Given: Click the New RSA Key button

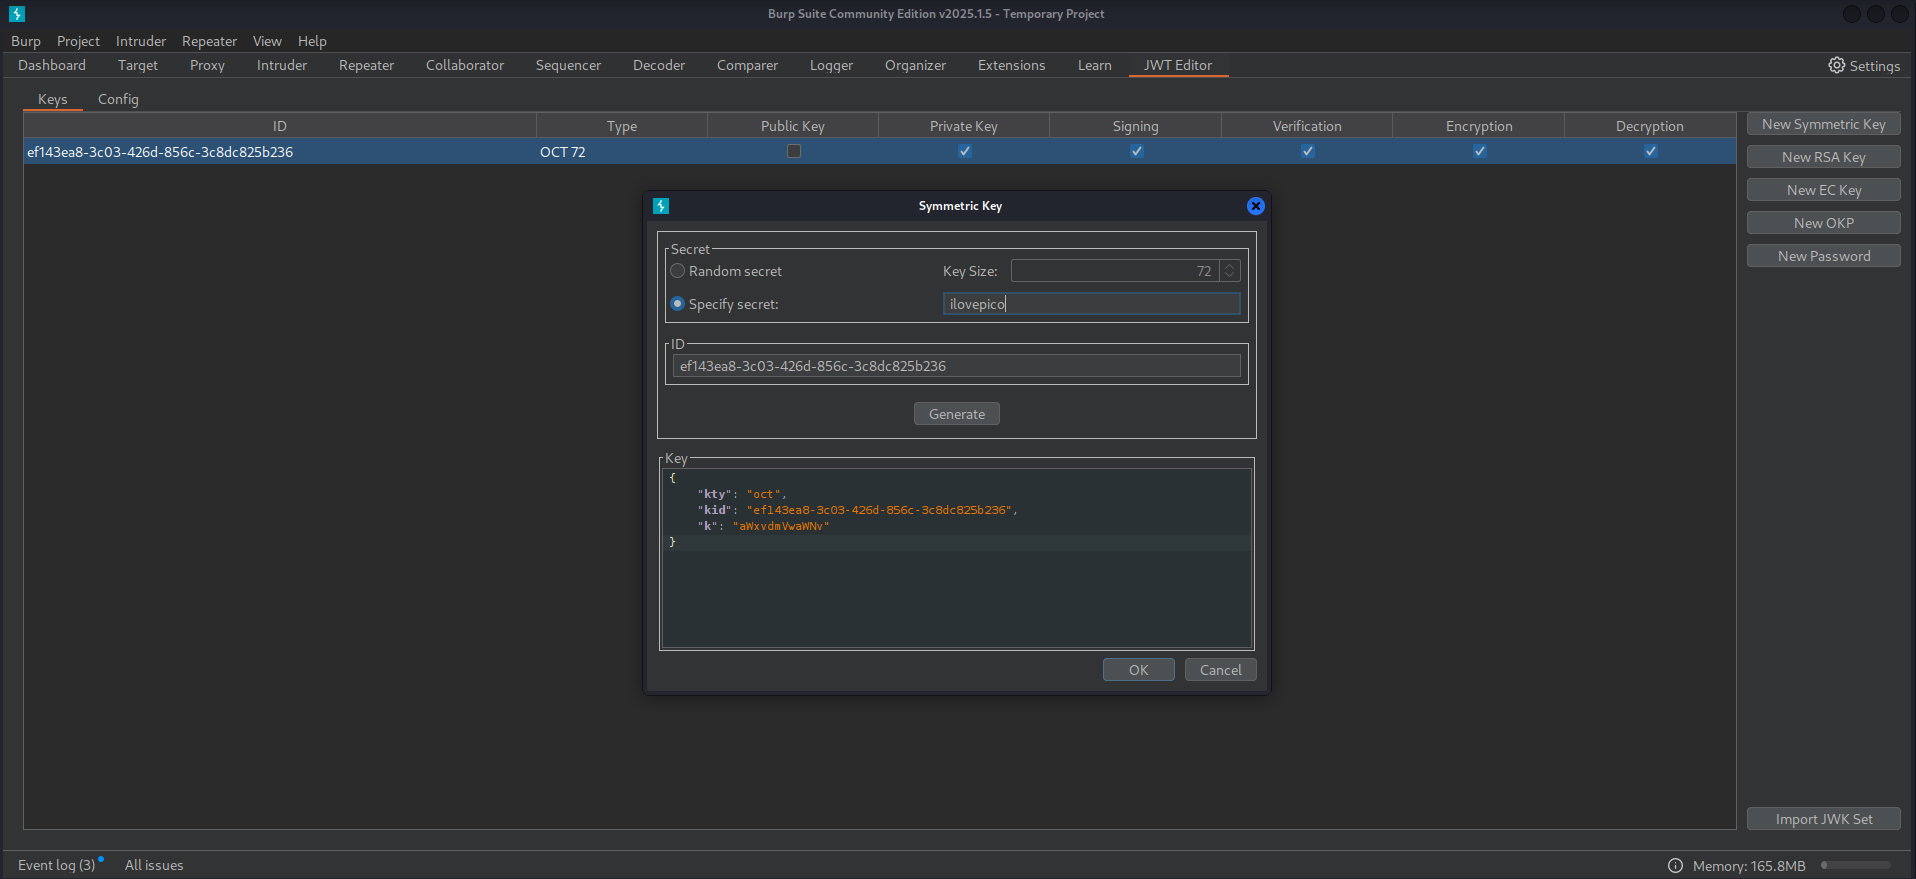Looking at the screenshot, I should tap(1824, 157).
